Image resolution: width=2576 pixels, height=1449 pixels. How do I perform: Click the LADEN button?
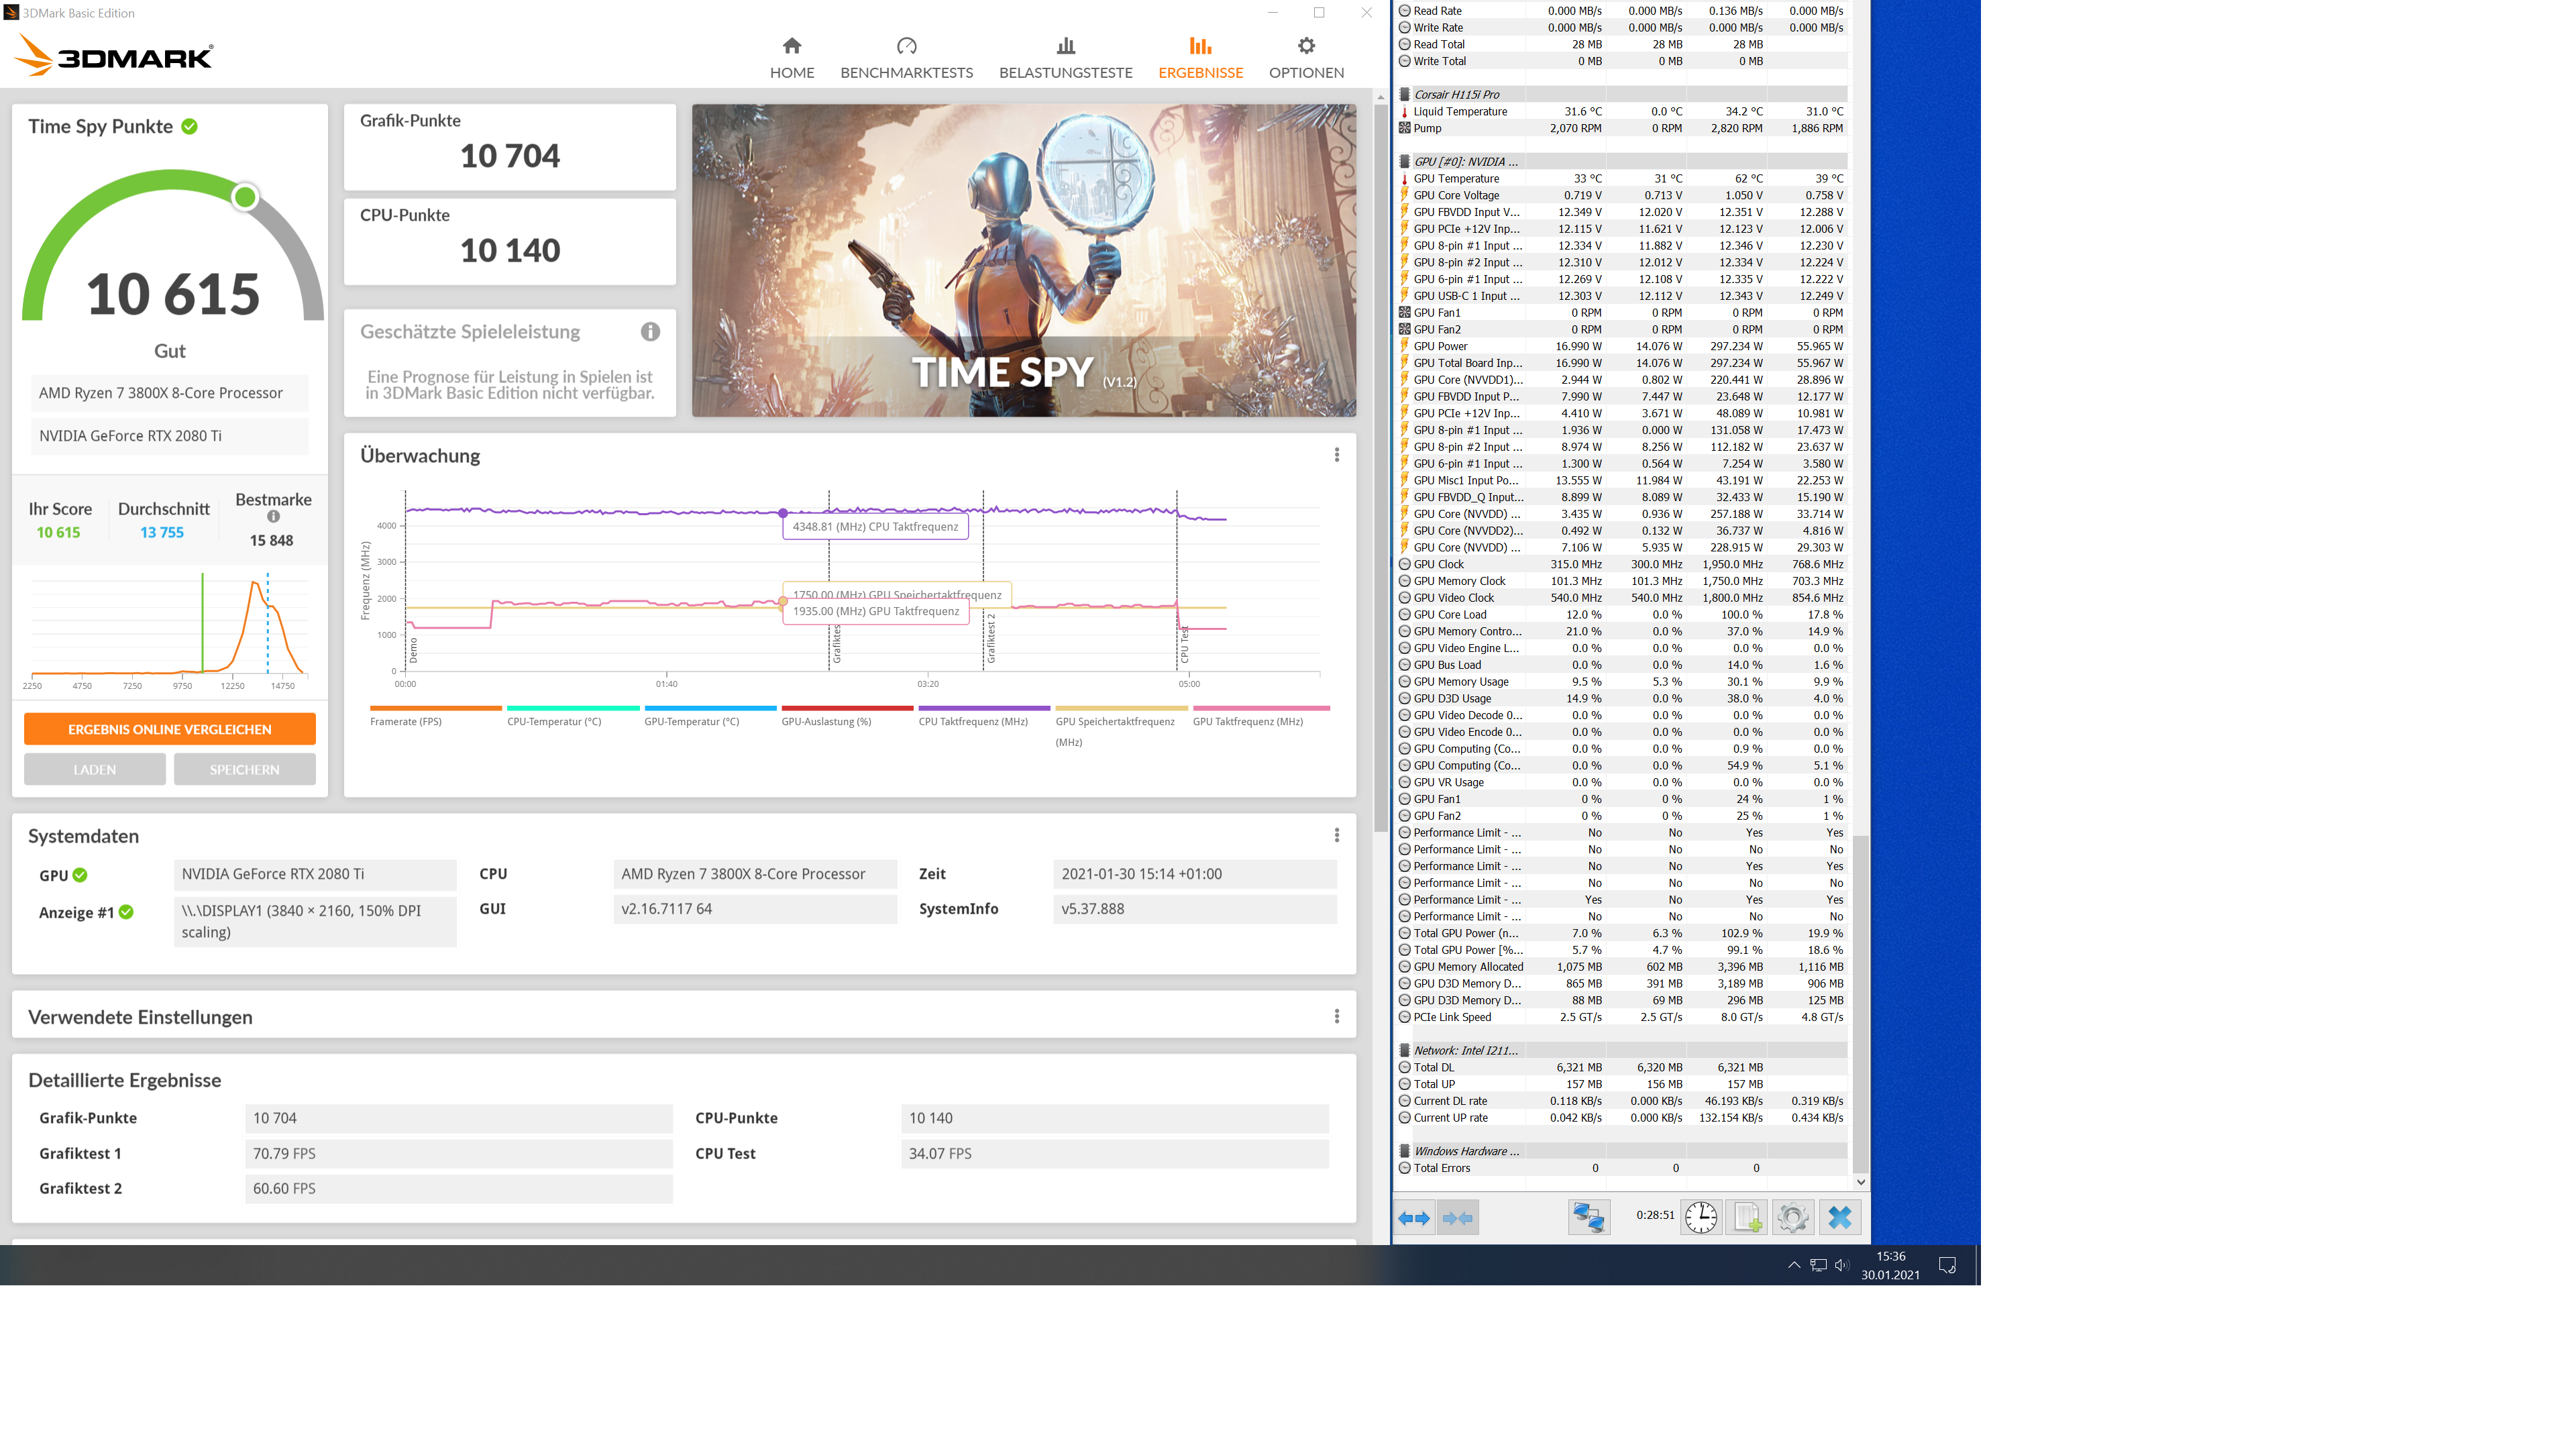[95, 769]
